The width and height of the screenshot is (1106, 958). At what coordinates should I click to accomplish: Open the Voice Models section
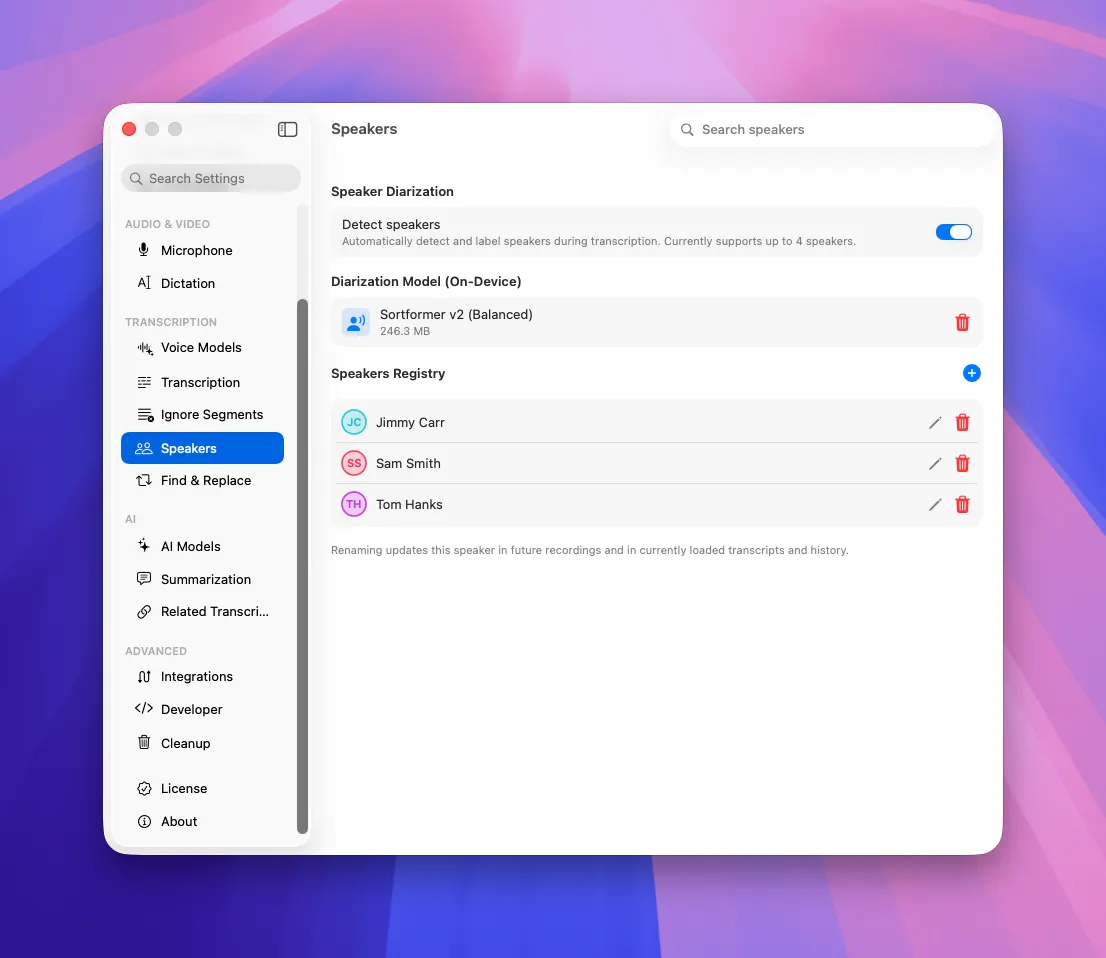[x=202, y=348]
